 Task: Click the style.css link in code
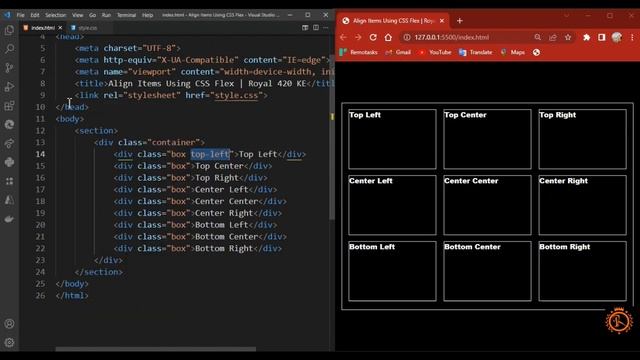(x=236, y=95)
